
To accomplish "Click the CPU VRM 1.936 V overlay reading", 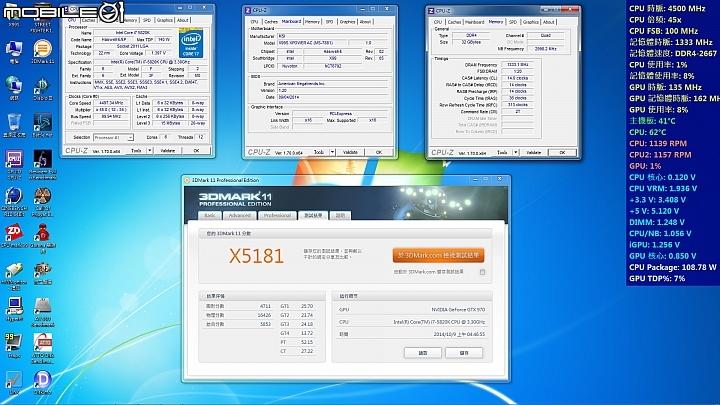I will click(663, 188).
